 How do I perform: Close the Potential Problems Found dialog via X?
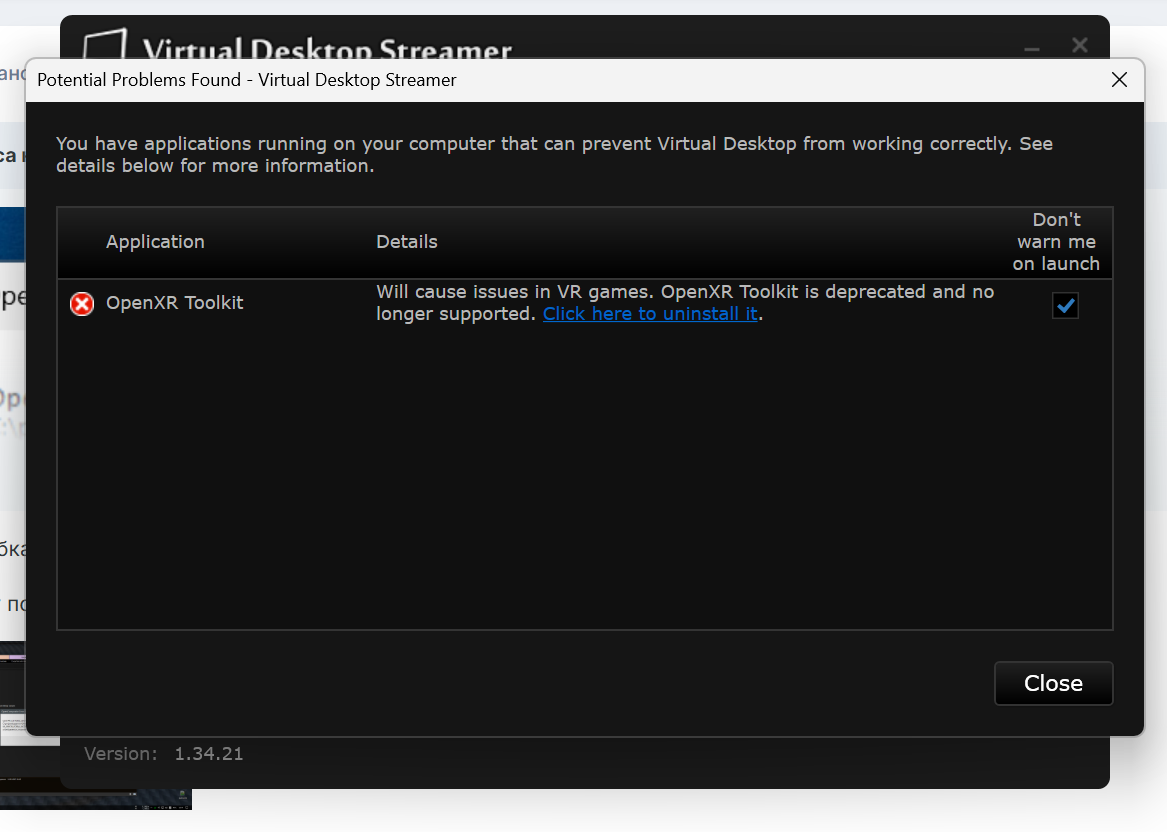coord(1119,80)
